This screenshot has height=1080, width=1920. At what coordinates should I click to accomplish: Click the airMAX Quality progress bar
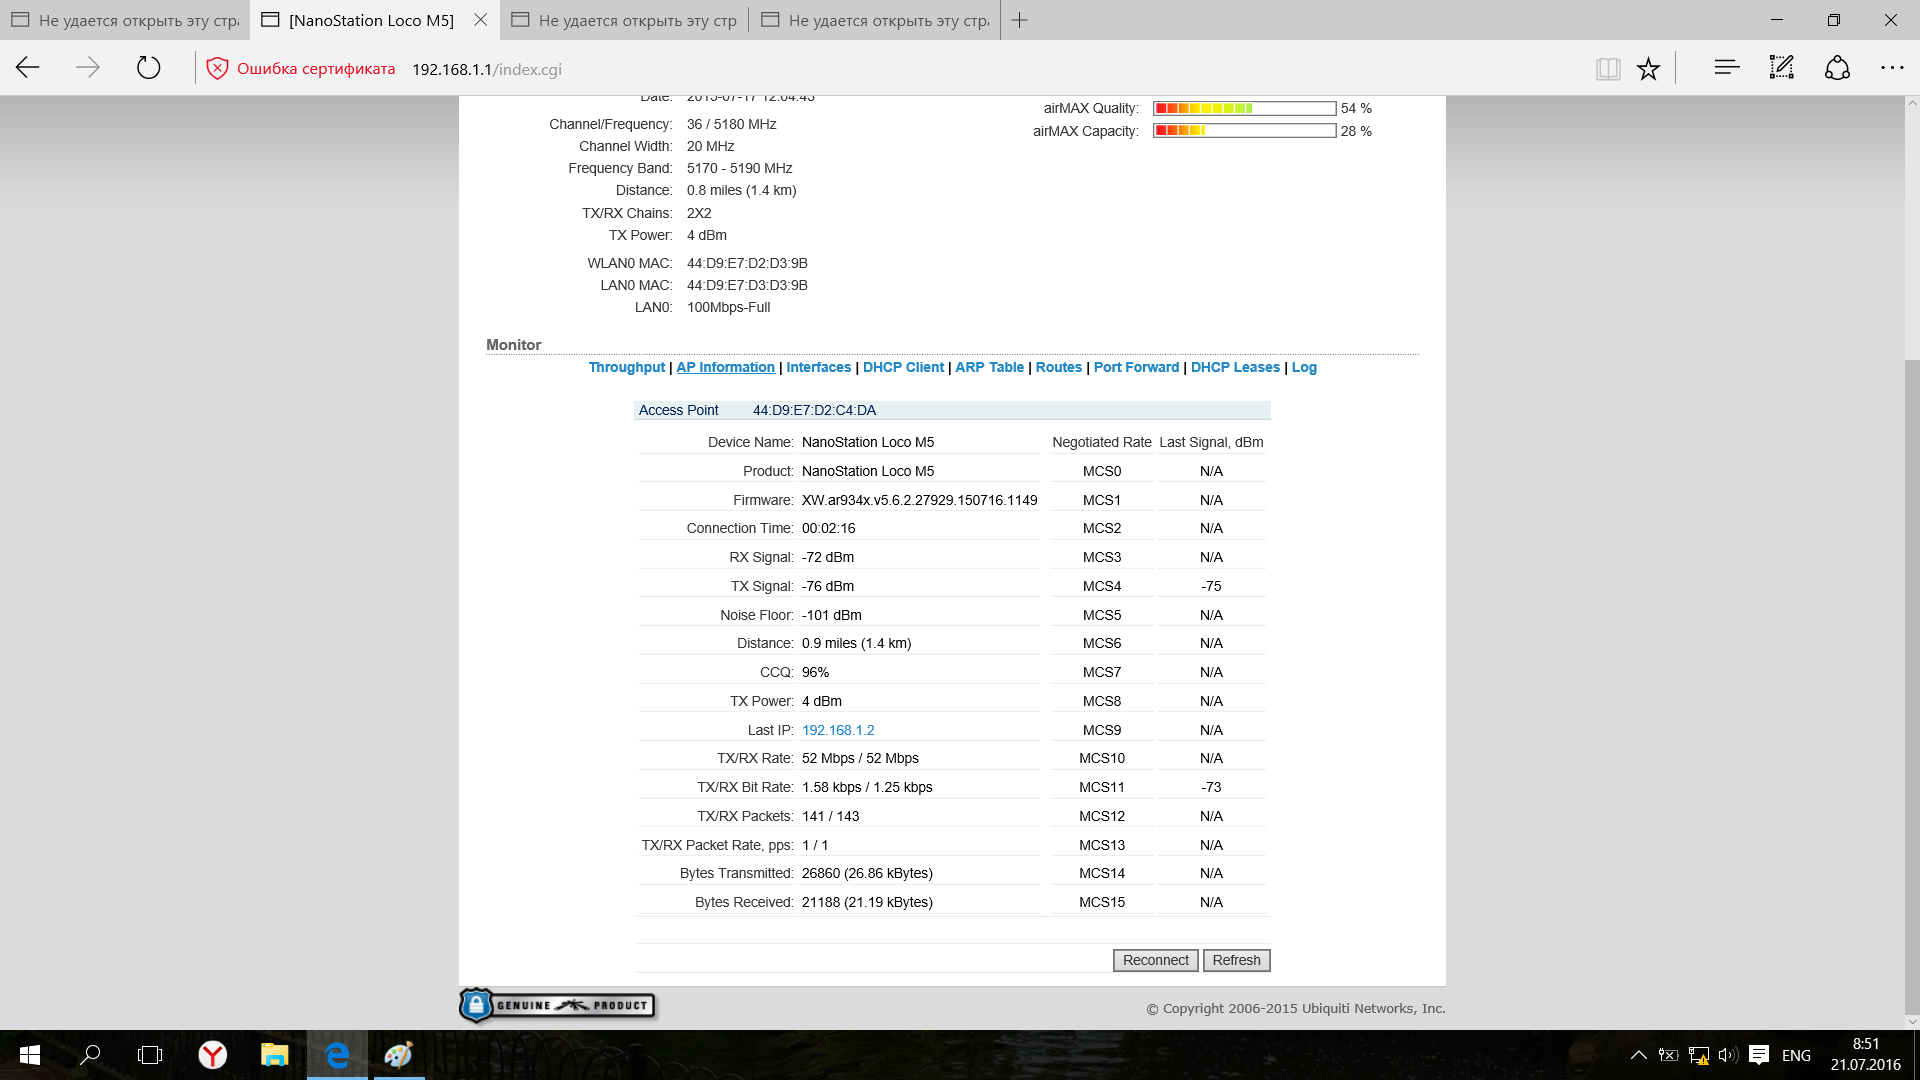coord(1245,108)
